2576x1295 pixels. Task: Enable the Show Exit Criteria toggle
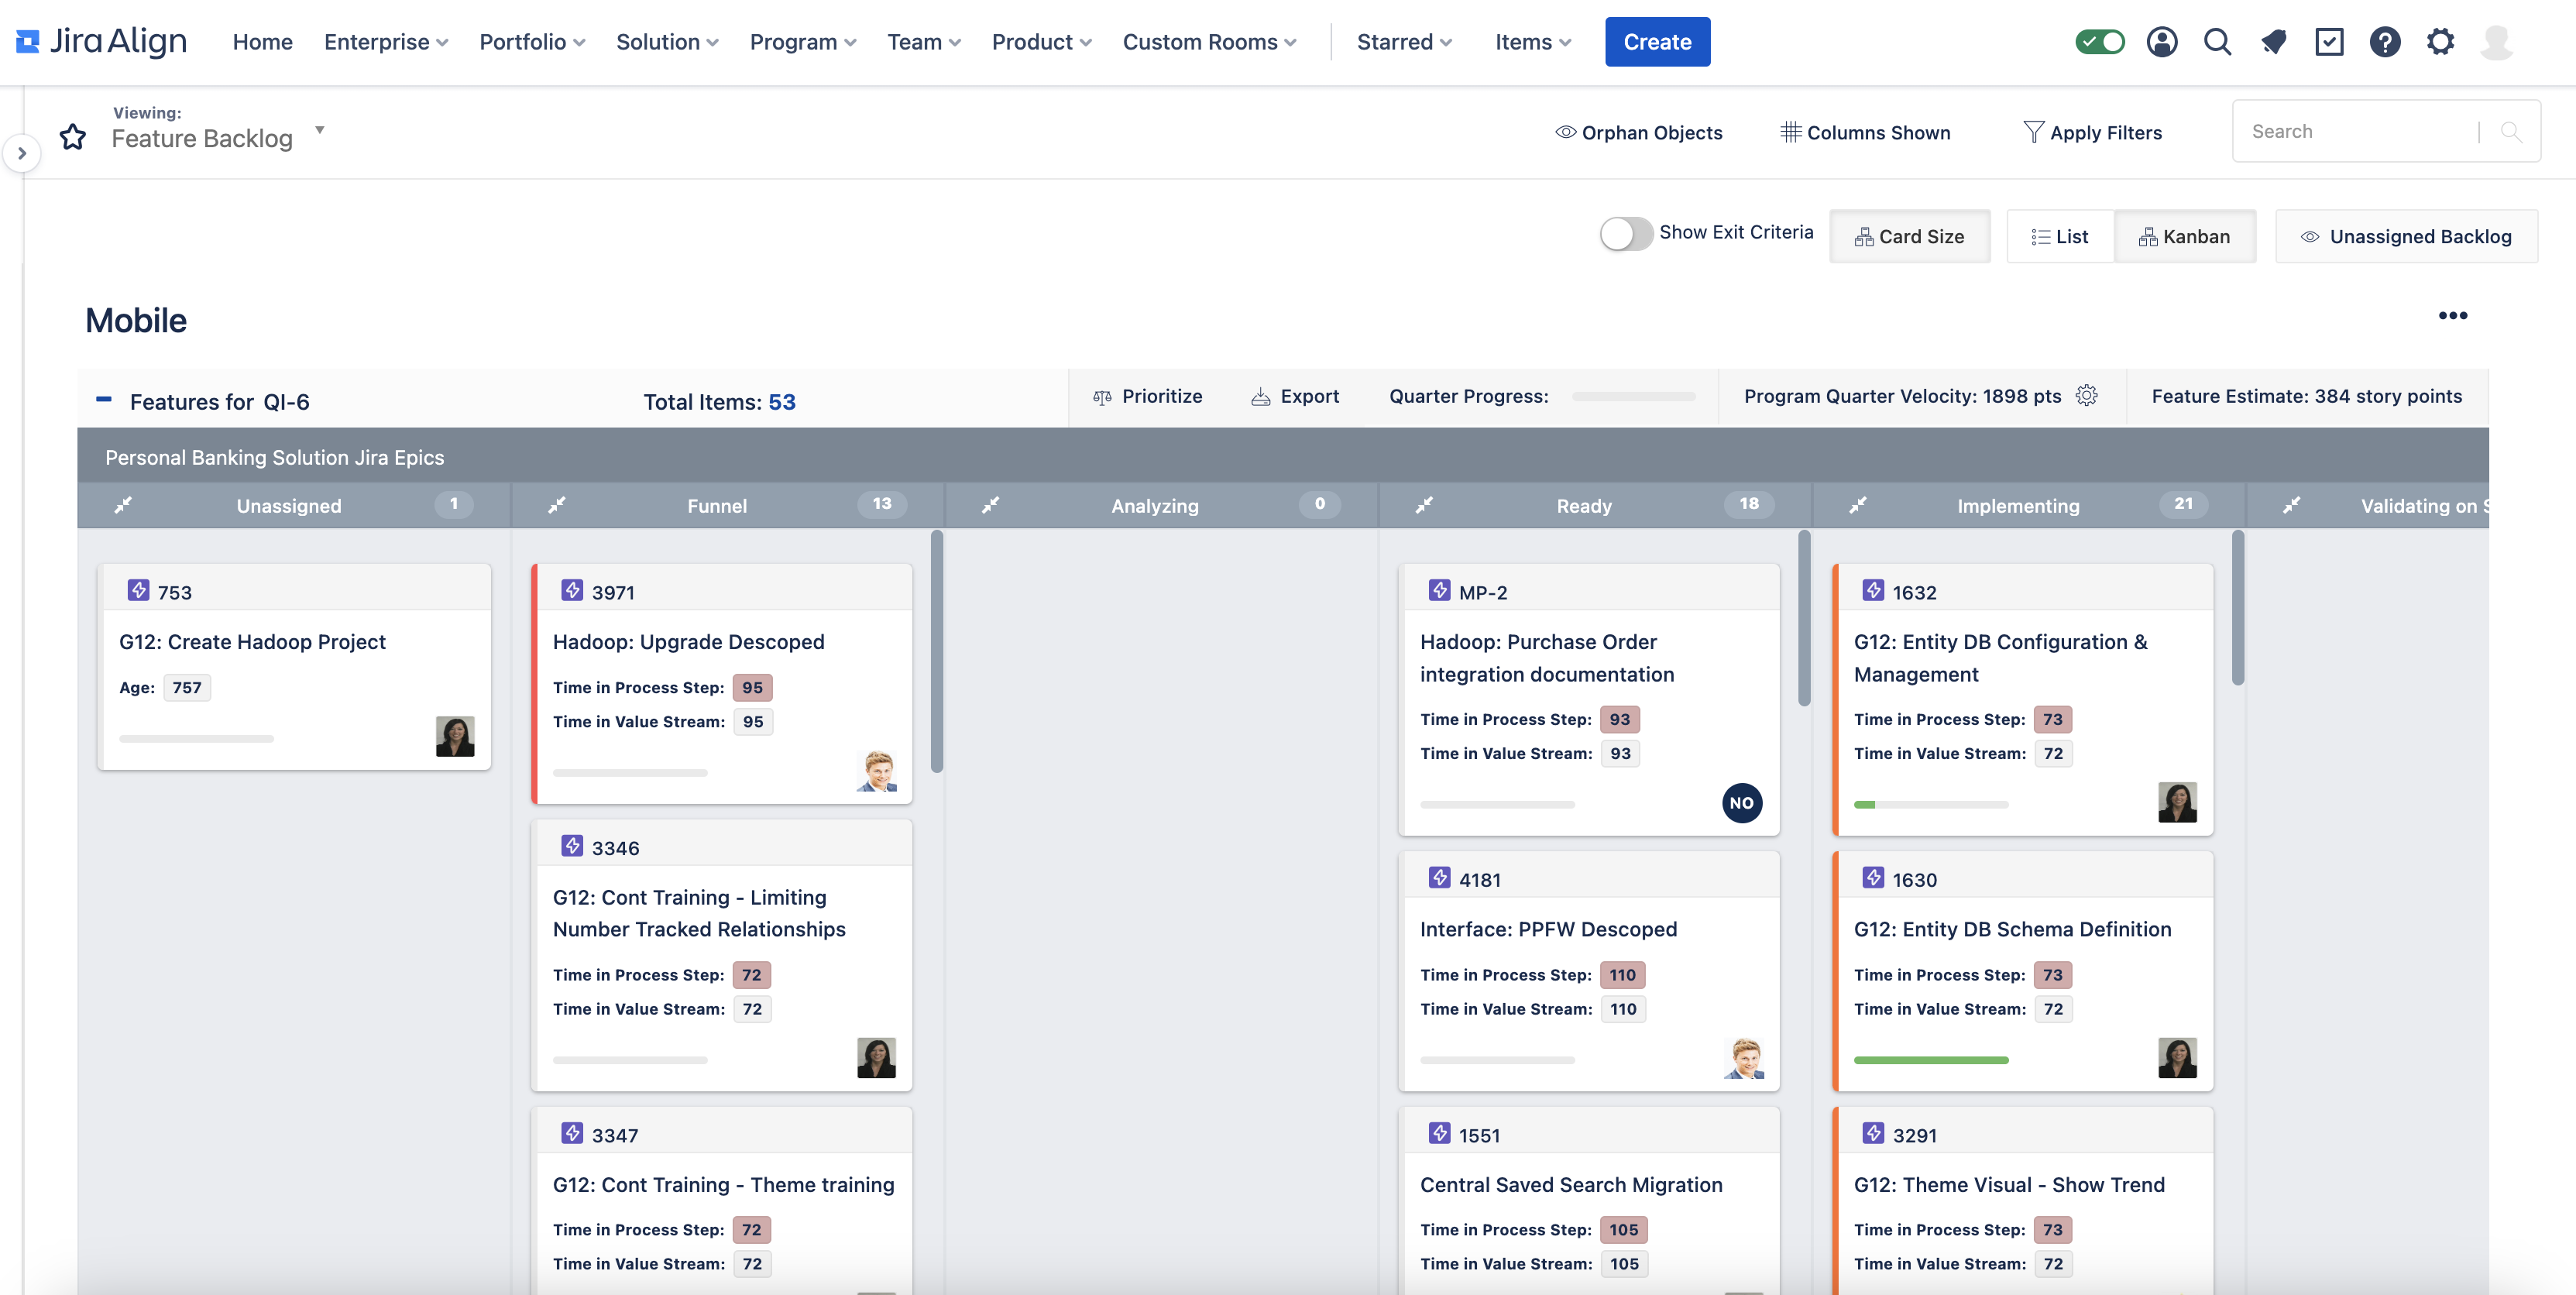pyautogui.click(x=1625, y=232)
